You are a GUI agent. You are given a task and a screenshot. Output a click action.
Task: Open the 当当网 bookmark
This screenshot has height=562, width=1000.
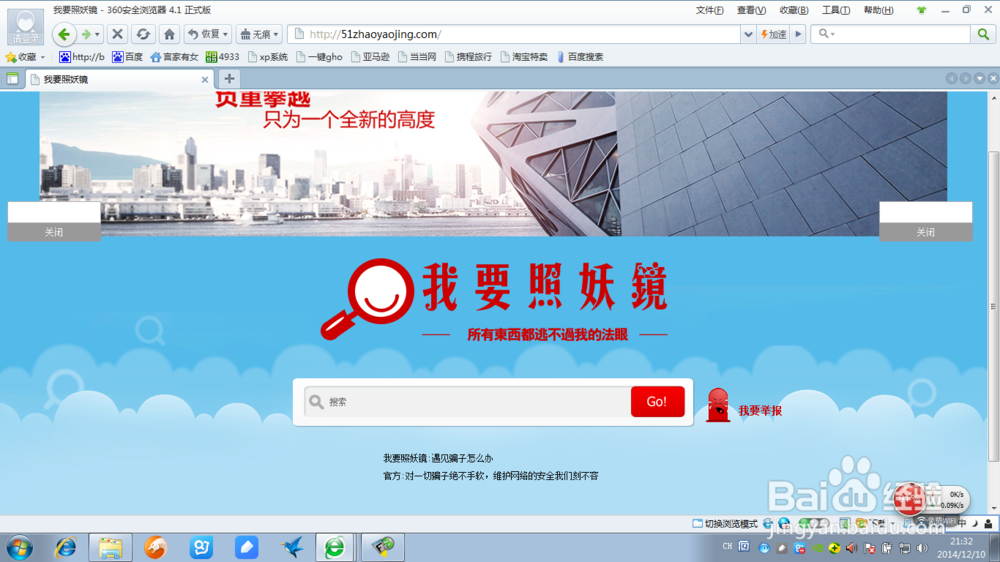point(417,57)
